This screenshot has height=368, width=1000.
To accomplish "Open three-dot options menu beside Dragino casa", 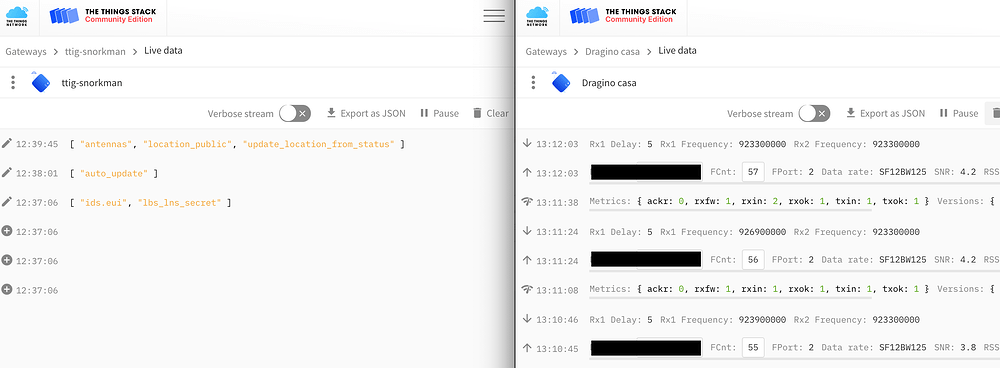I will [x=533, y=83].
